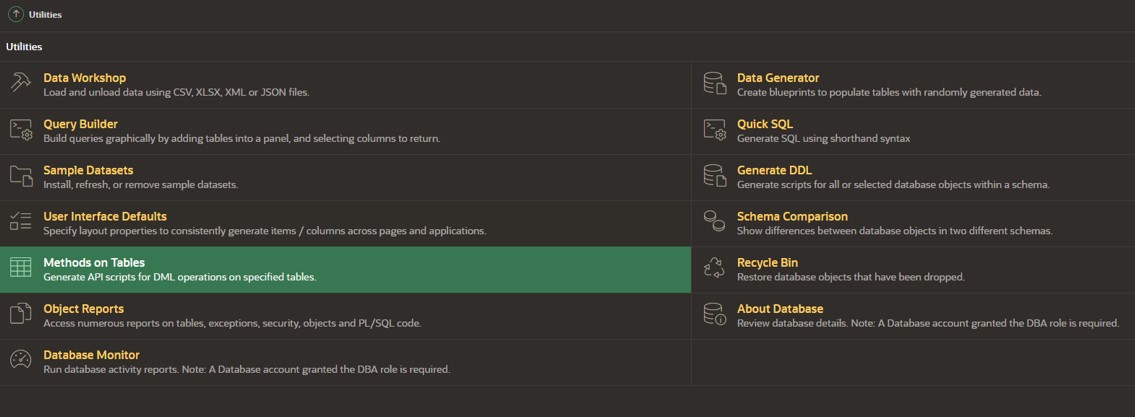This screenshot has height=417, width=1135.
Task: Click the Data Generator database icon
Action: point(714,83)
